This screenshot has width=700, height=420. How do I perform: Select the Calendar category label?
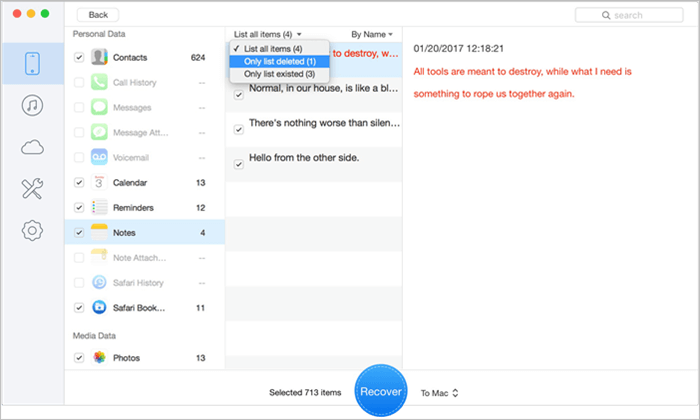130,183
